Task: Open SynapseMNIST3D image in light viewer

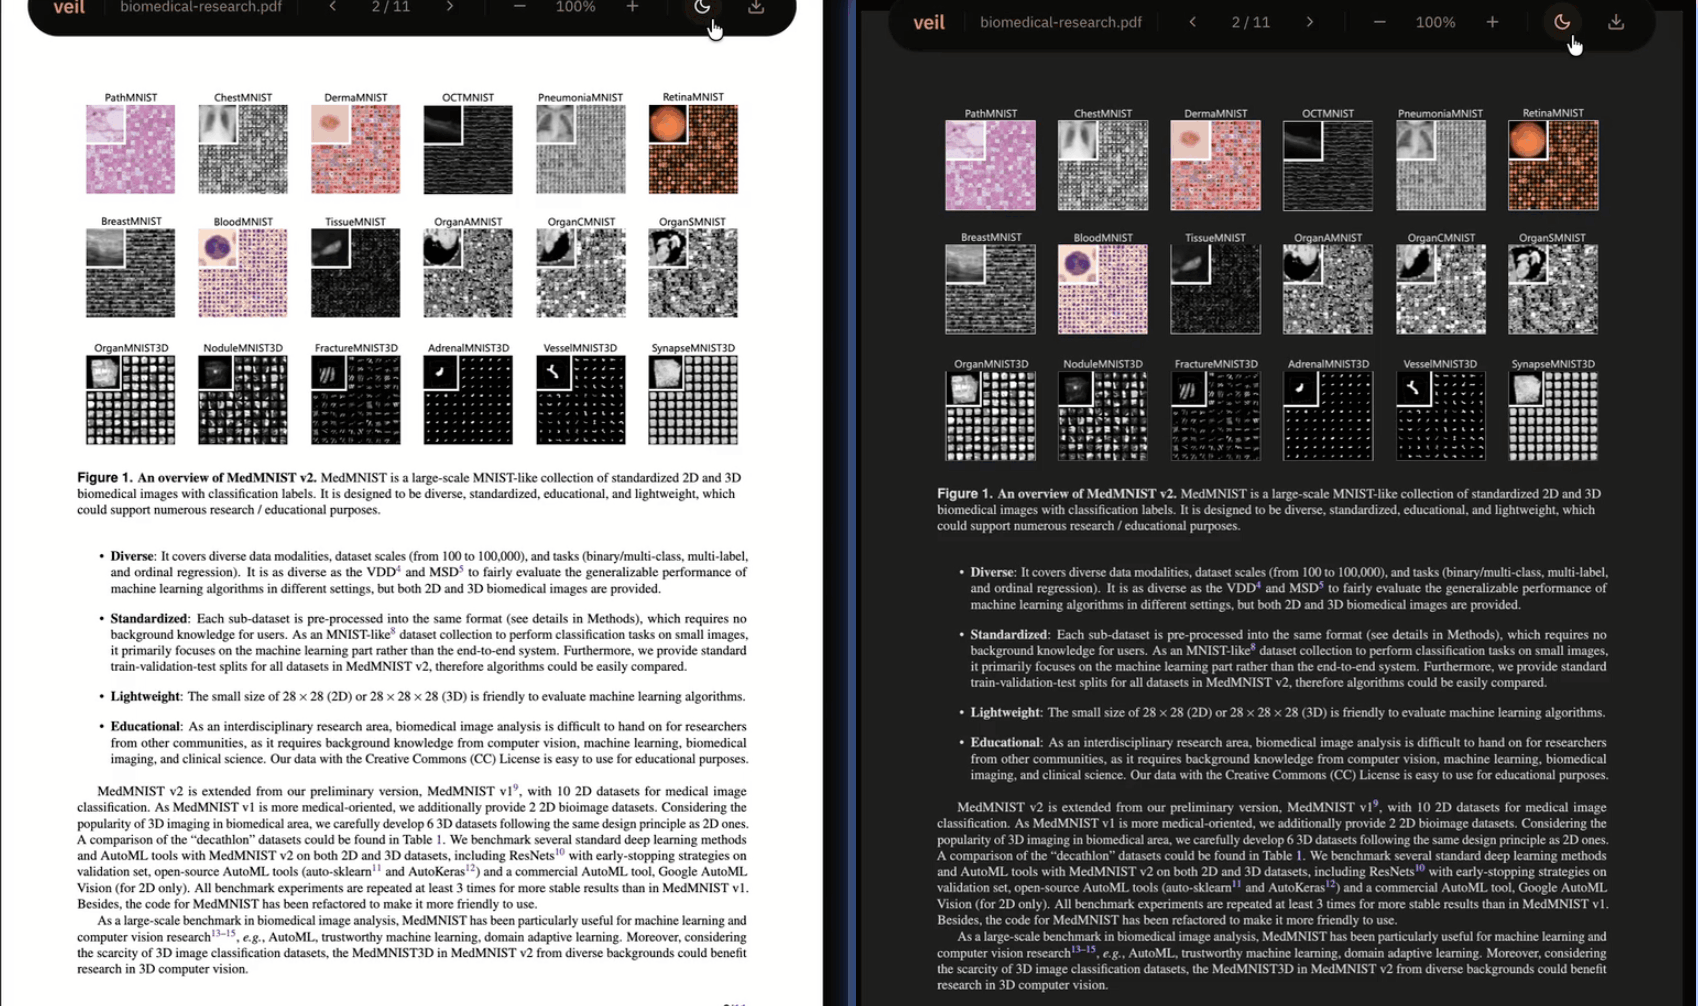Action: click(693, 400)
